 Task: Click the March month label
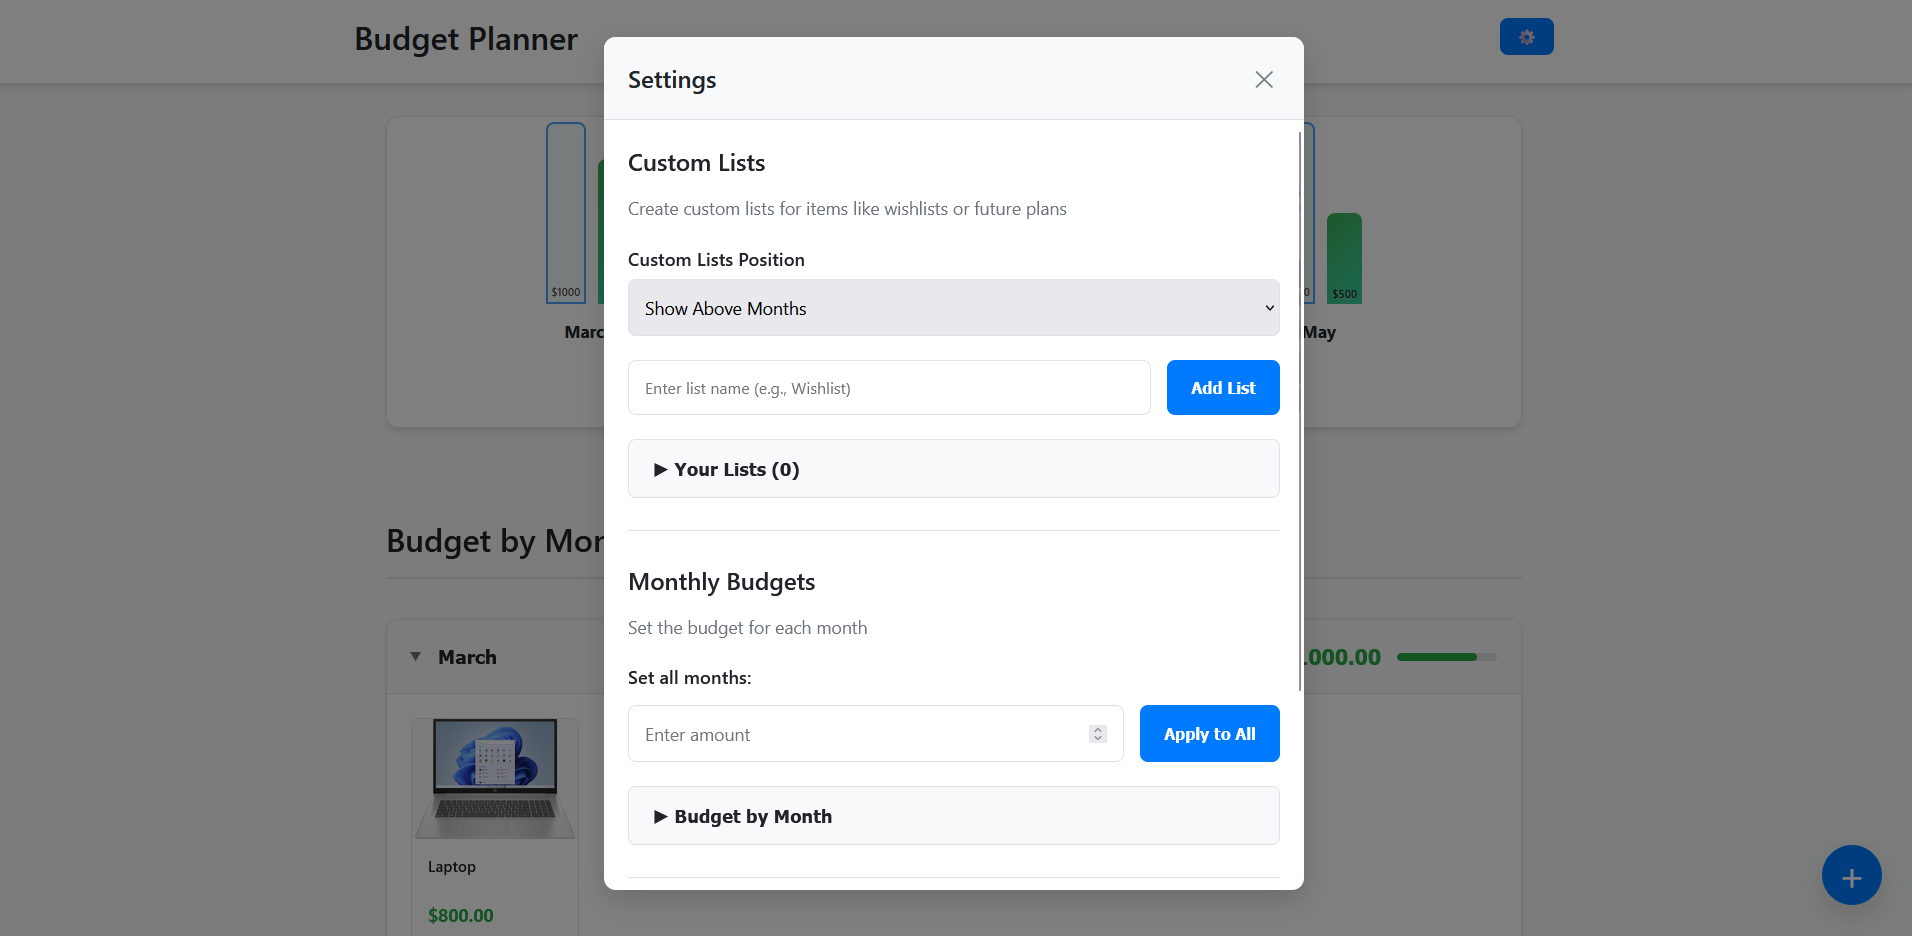(467, 657)
